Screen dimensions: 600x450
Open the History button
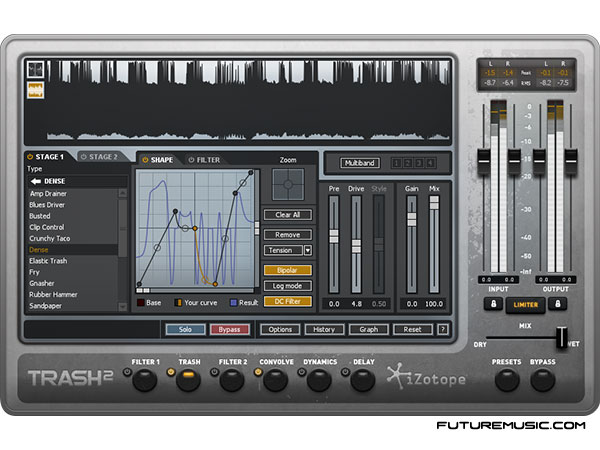coord(324,329)
